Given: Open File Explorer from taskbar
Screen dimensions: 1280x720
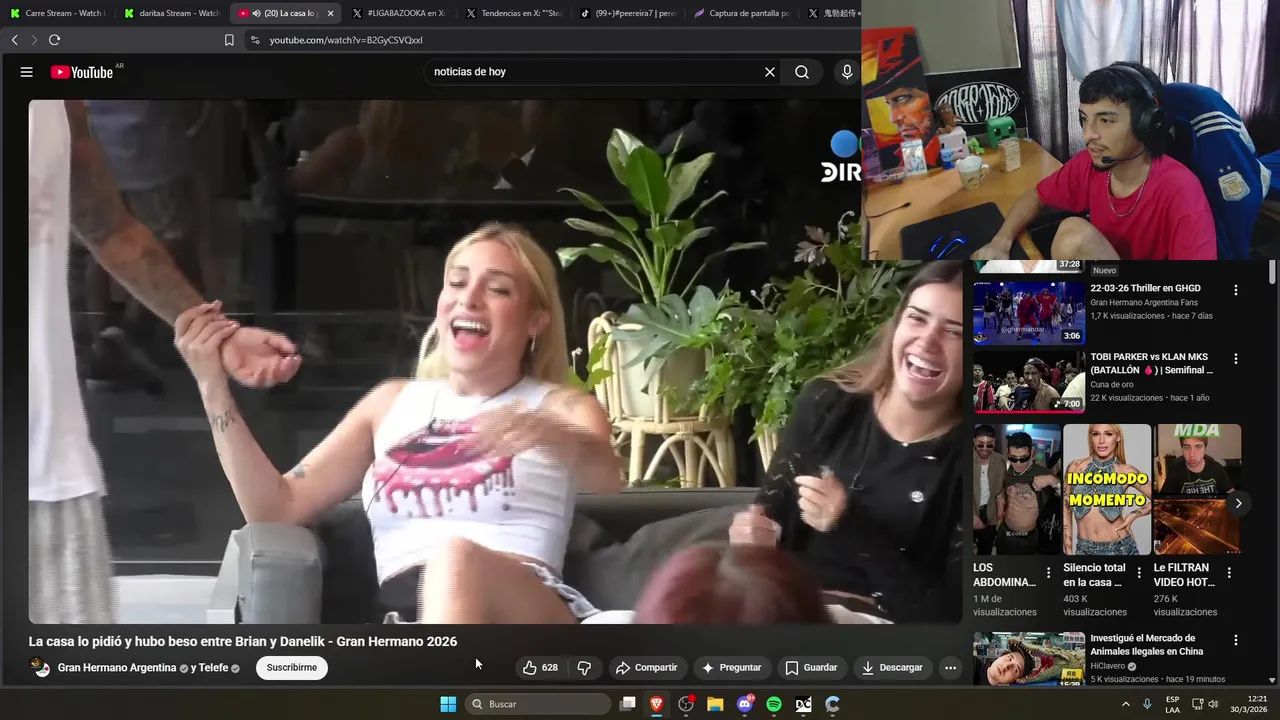Looking at the screenshot, I should pos(715,704).
